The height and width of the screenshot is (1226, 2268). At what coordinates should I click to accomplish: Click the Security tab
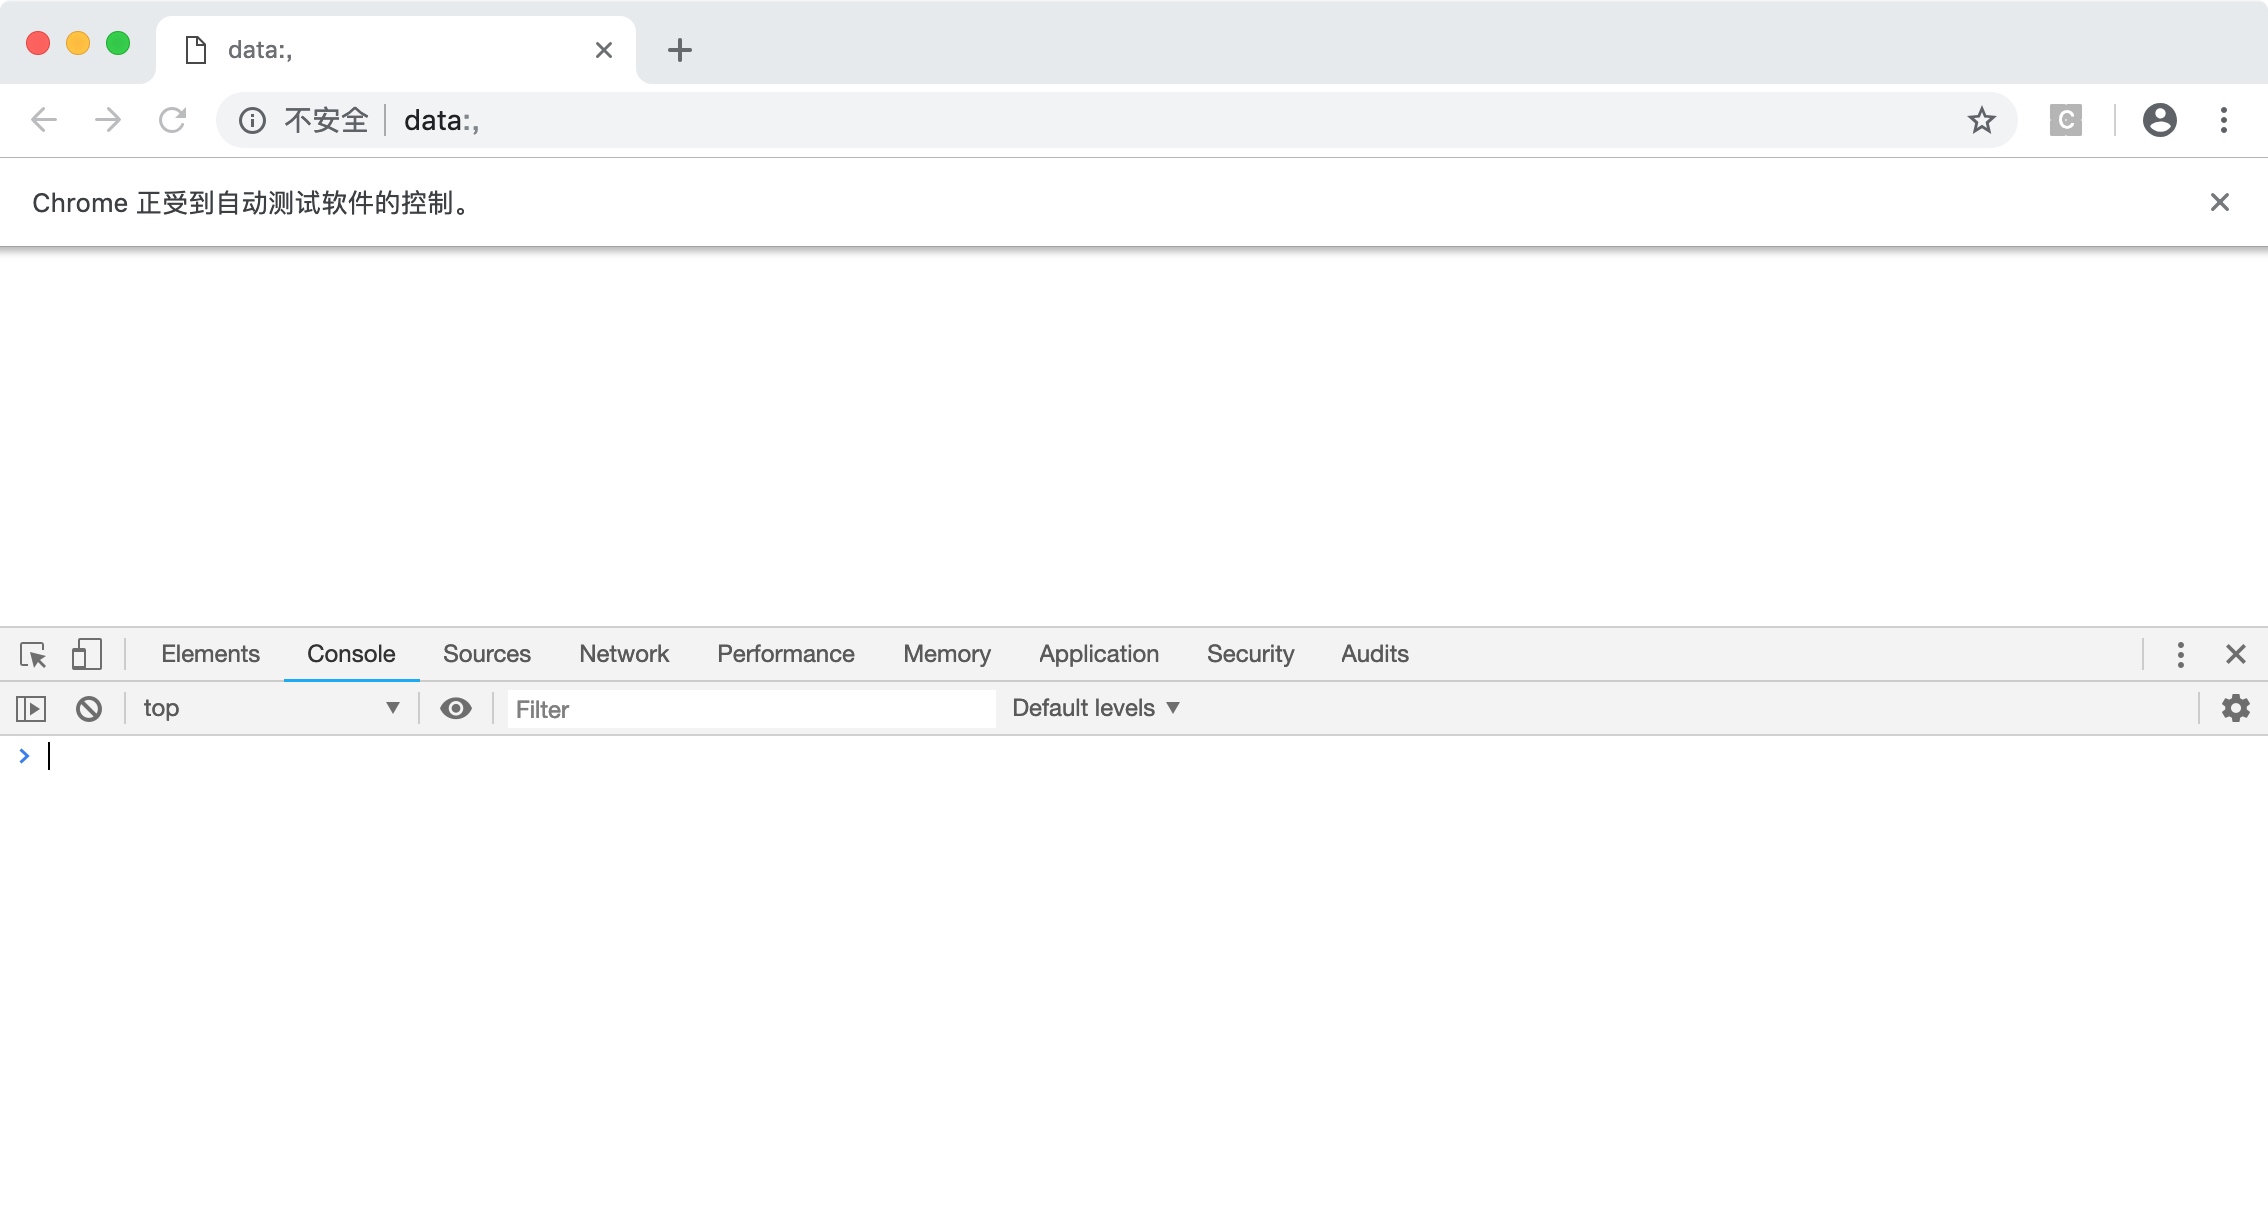pyautogui.click(x=1251, y=654)
